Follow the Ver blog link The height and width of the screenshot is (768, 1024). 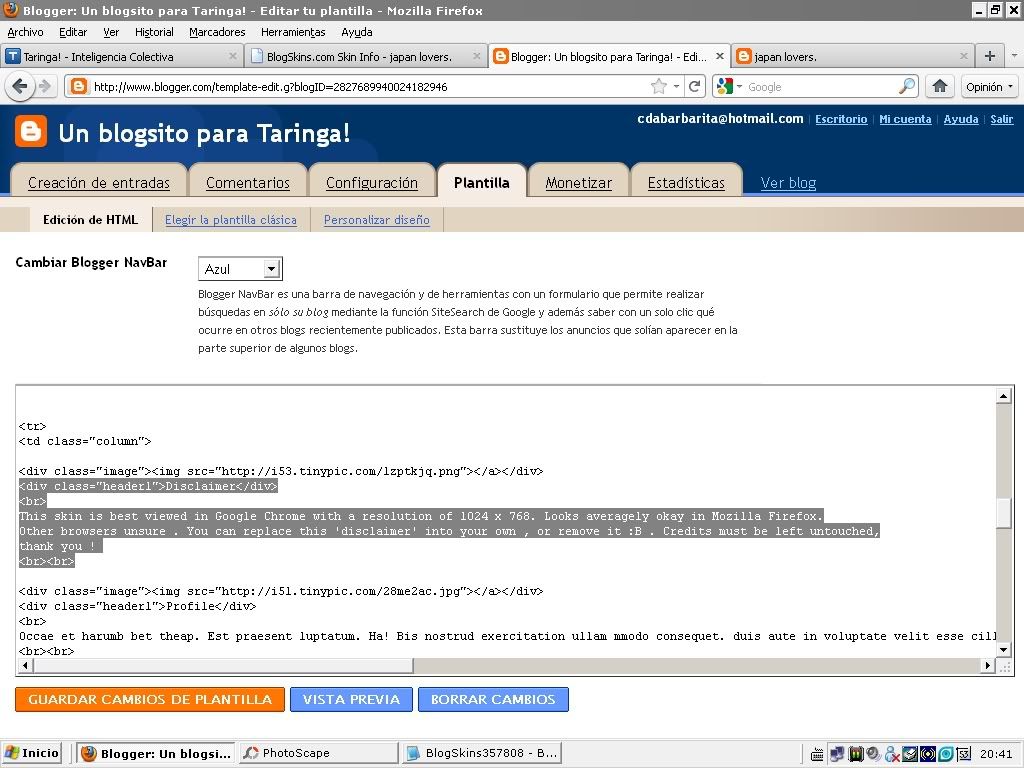click(x=788, y=183)
